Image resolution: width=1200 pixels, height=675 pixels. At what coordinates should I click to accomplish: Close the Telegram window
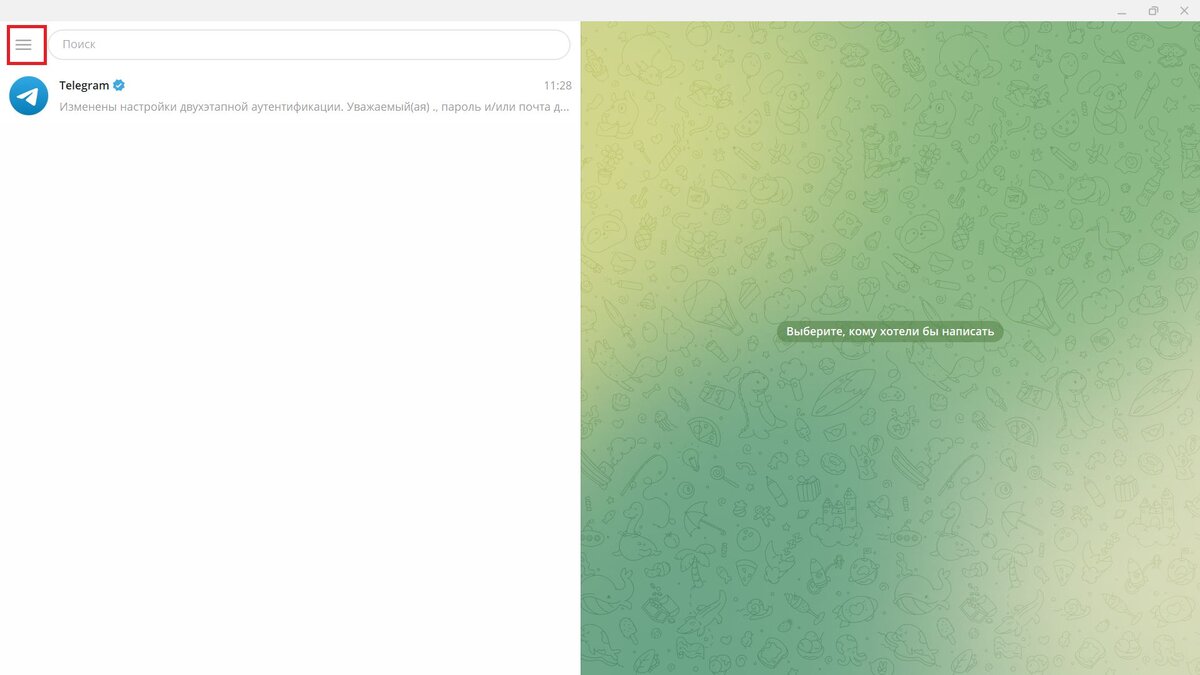[1184, 10]
